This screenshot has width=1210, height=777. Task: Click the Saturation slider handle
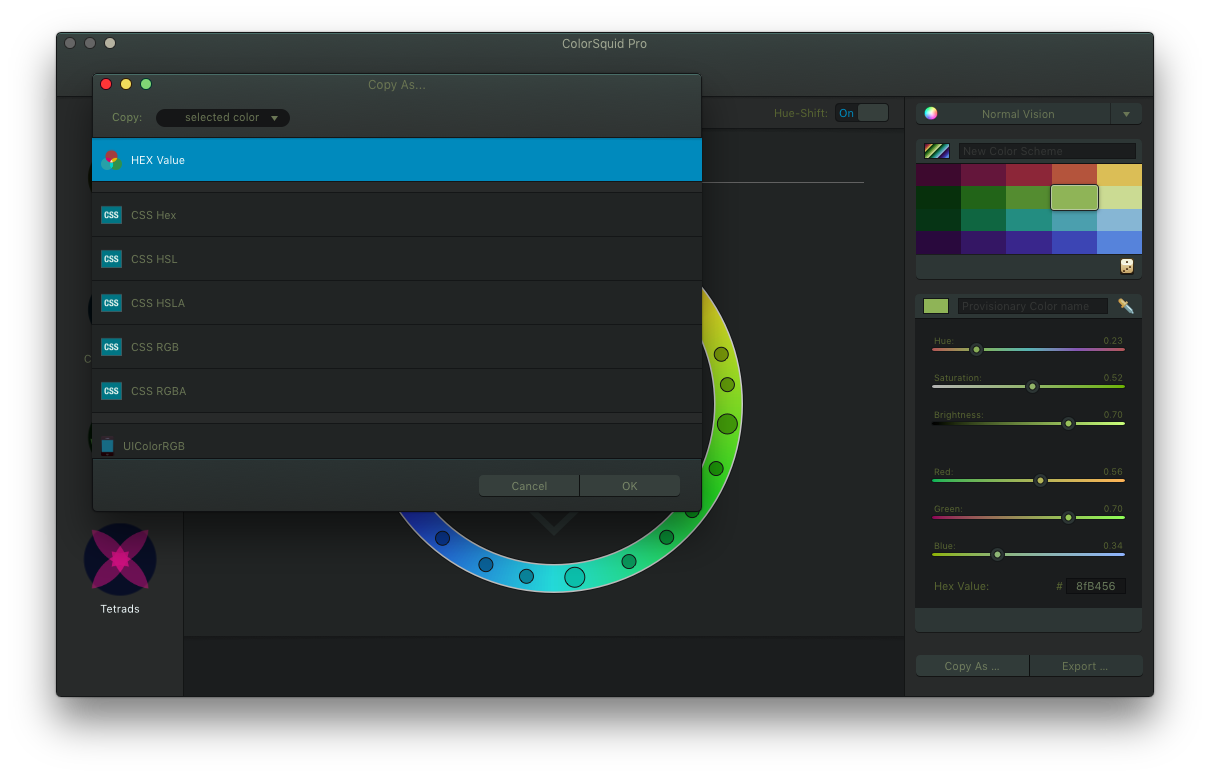1032,386
